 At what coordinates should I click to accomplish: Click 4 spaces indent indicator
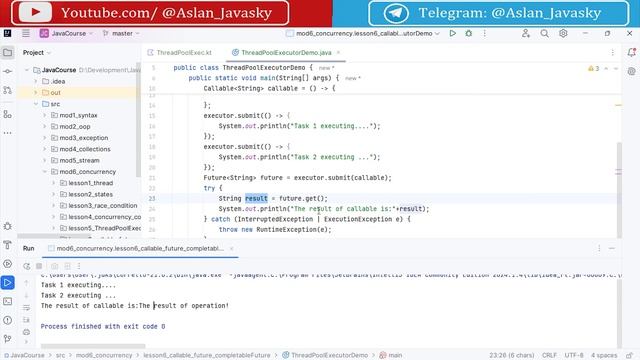point(604,356)
